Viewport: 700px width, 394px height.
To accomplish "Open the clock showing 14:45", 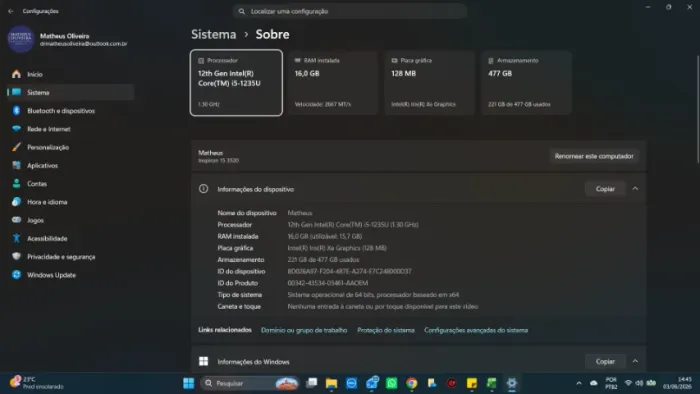I will pyautogui.click(x=677, y=383).
